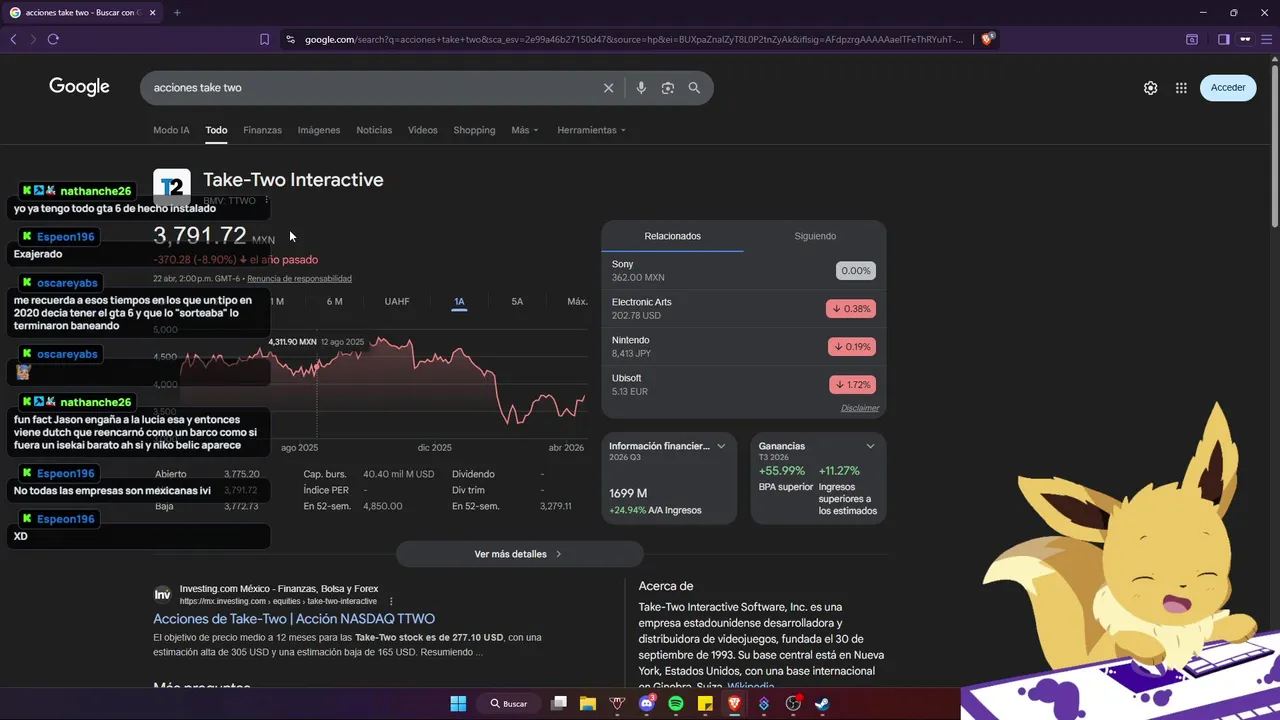Switch to the Modo IA tab
1280x720 pixels.
coord(171,130)
